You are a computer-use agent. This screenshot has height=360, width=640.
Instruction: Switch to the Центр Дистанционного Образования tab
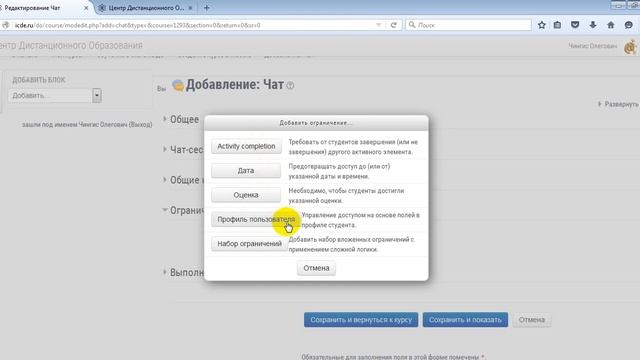tap(145, 8)
